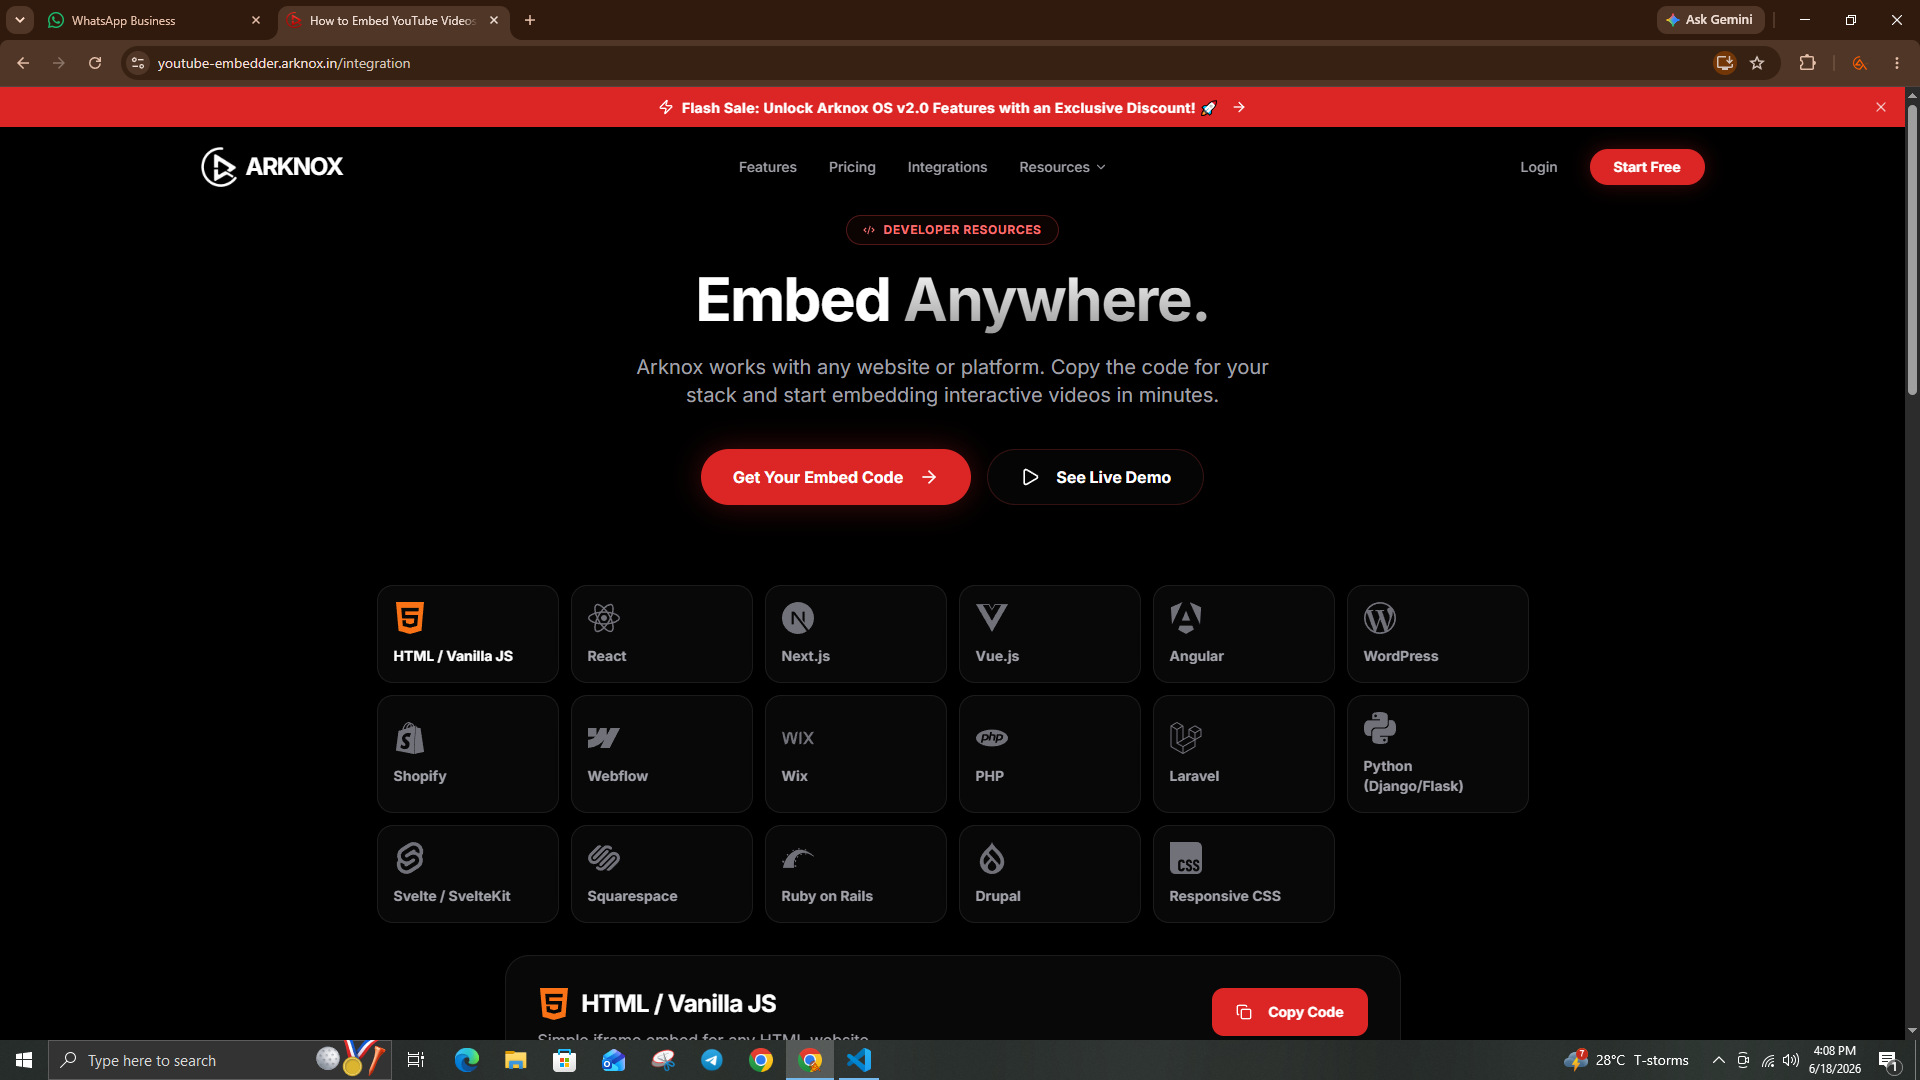
Task: Click the install app icon in address bar
Action: 1725,63
